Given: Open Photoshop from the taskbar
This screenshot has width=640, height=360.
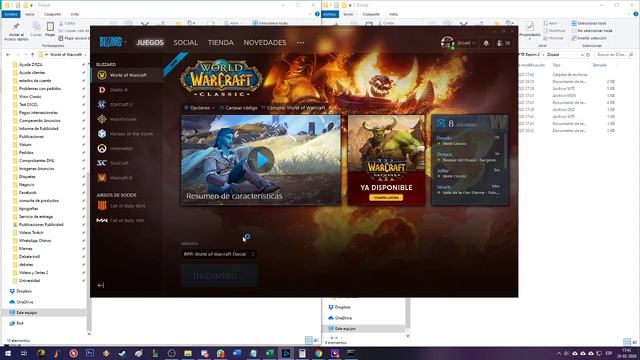Looking at the screenshot, I should pyautogui.click(x=89, y=353).
